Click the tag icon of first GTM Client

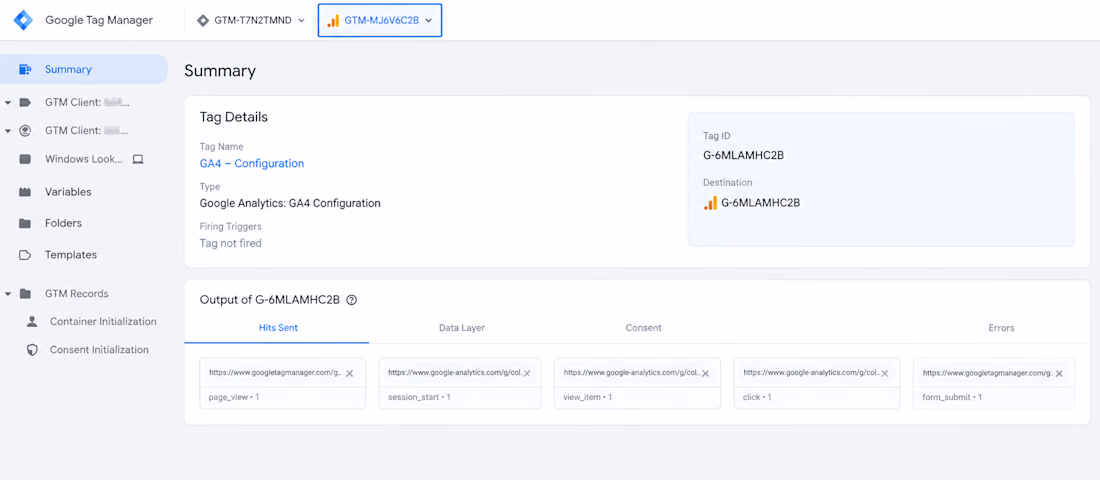(x=25, y=102)
